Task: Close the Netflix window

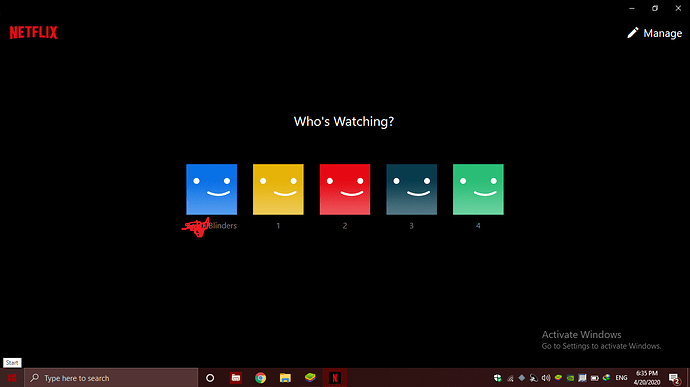Action: coord(678,8)
